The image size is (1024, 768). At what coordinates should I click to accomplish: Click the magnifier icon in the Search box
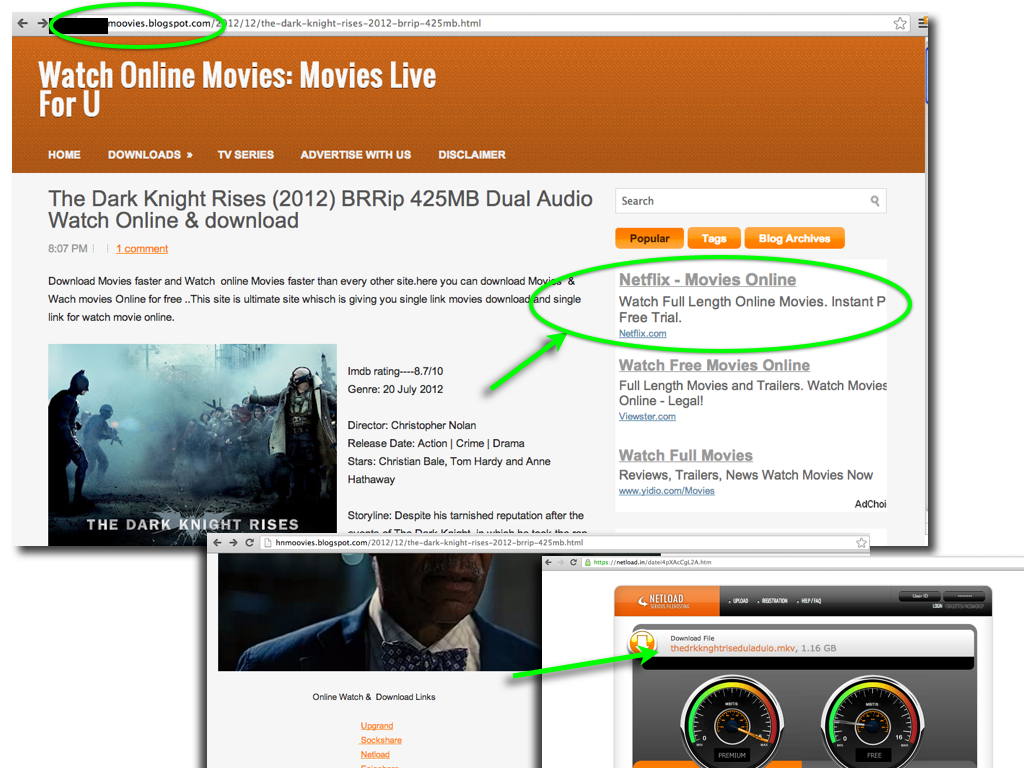874,201
